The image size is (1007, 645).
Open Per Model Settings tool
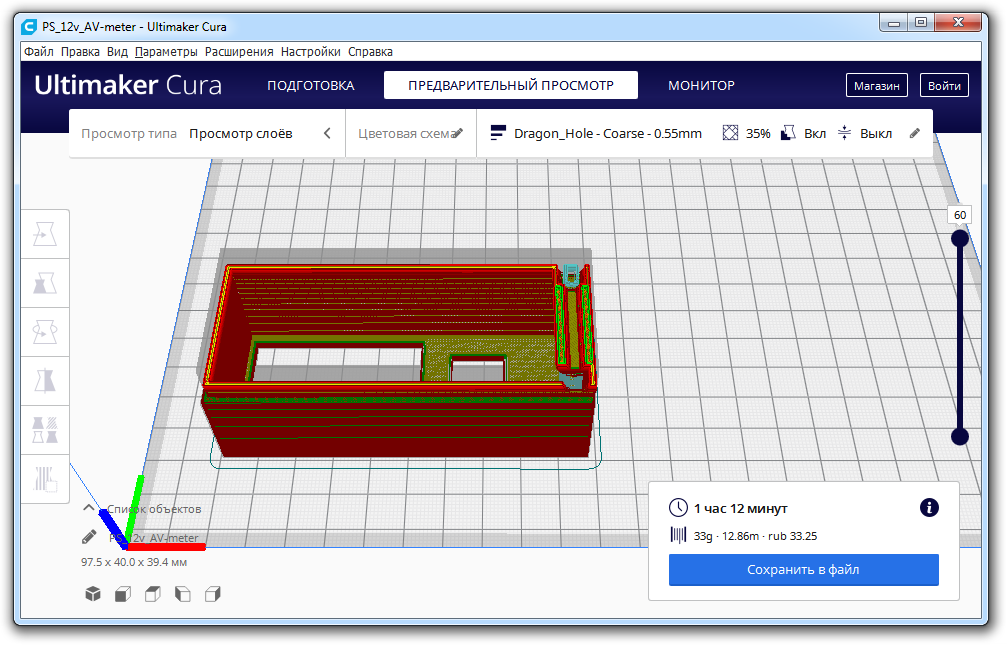(x=45, y=430)
